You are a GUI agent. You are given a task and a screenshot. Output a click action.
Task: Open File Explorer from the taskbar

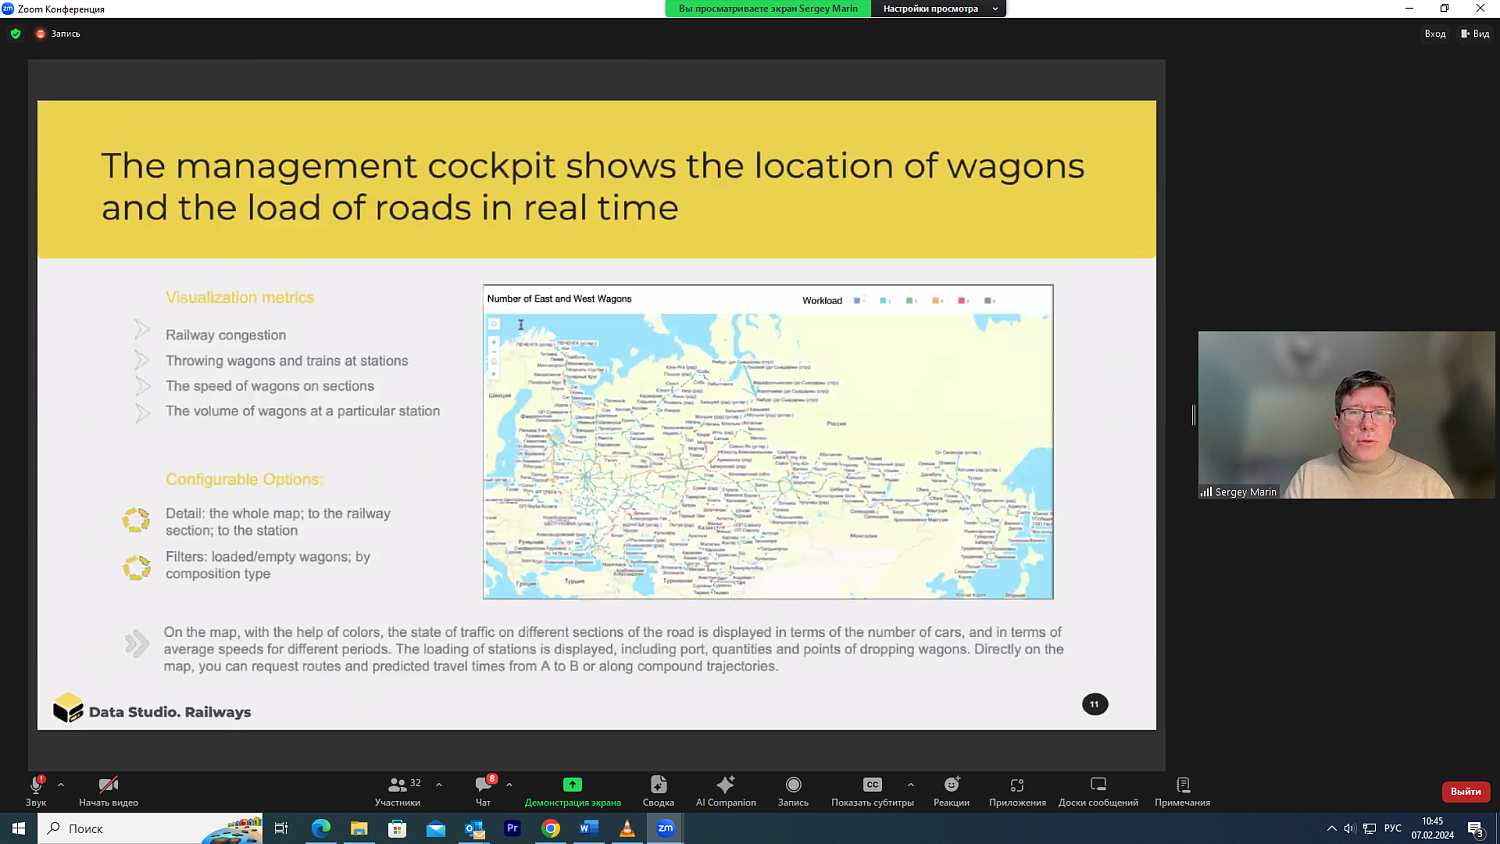(359, 828)
